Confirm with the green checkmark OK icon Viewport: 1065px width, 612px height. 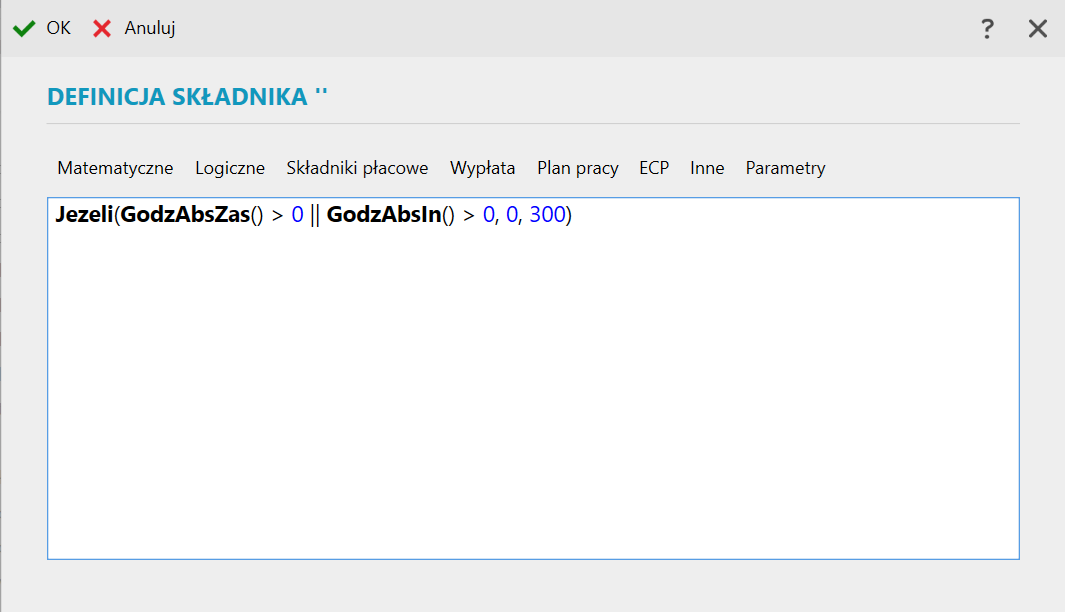pos(24,29)
